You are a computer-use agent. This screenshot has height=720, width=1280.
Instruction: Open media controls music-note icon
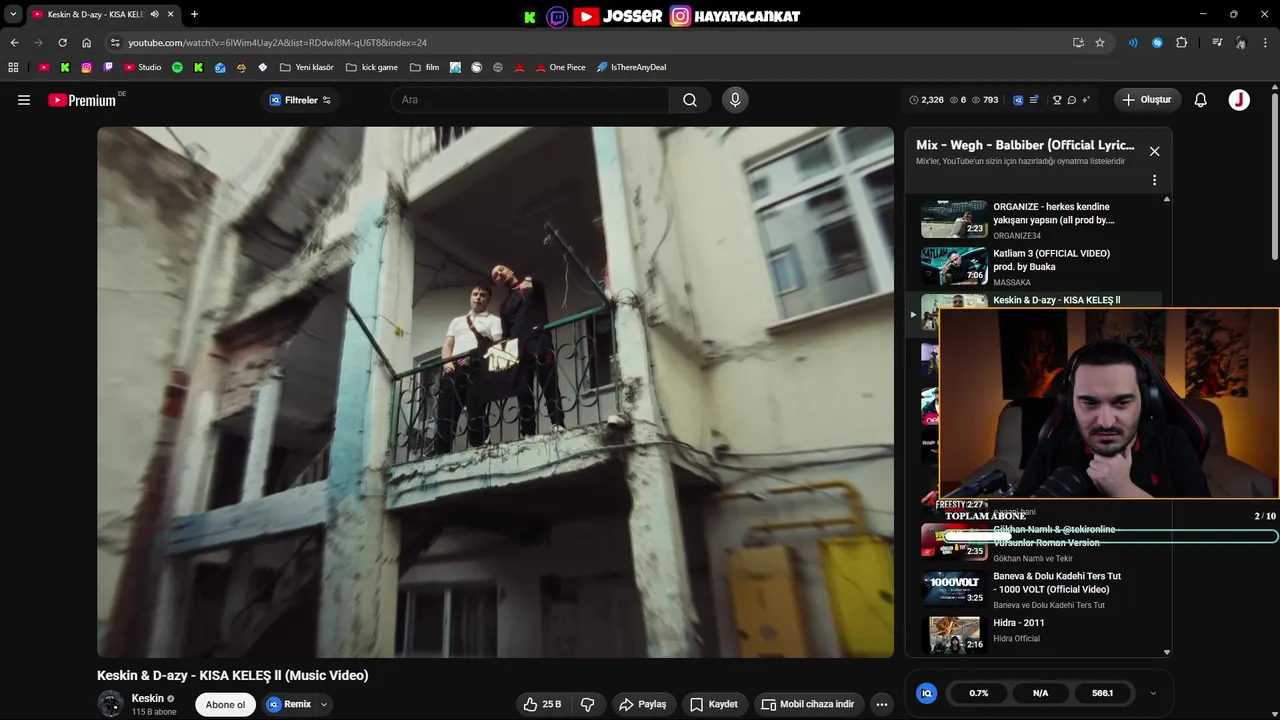click(1217, 43)
